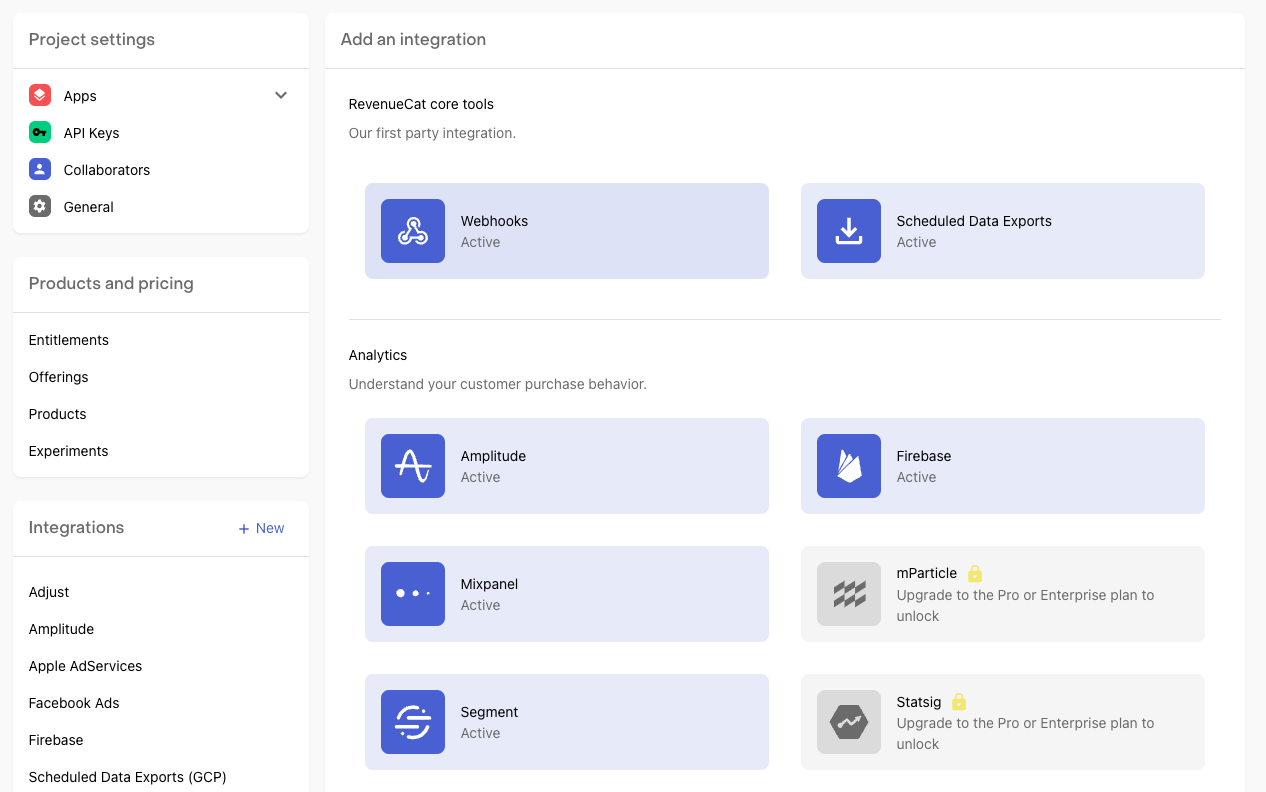Click the Webhooks integration icon
The height and width of the screenshot is (792, 1266).
click(413, 231)
